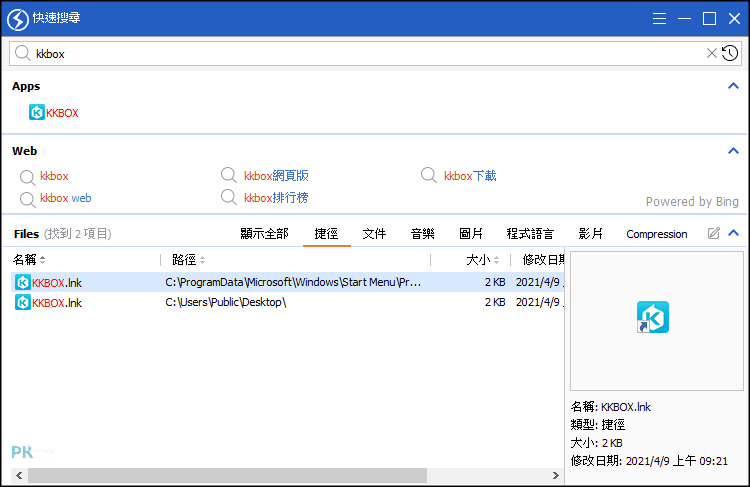Click the scroll right arrow
Screen dimensions: 750x487
tap(555, 476)
